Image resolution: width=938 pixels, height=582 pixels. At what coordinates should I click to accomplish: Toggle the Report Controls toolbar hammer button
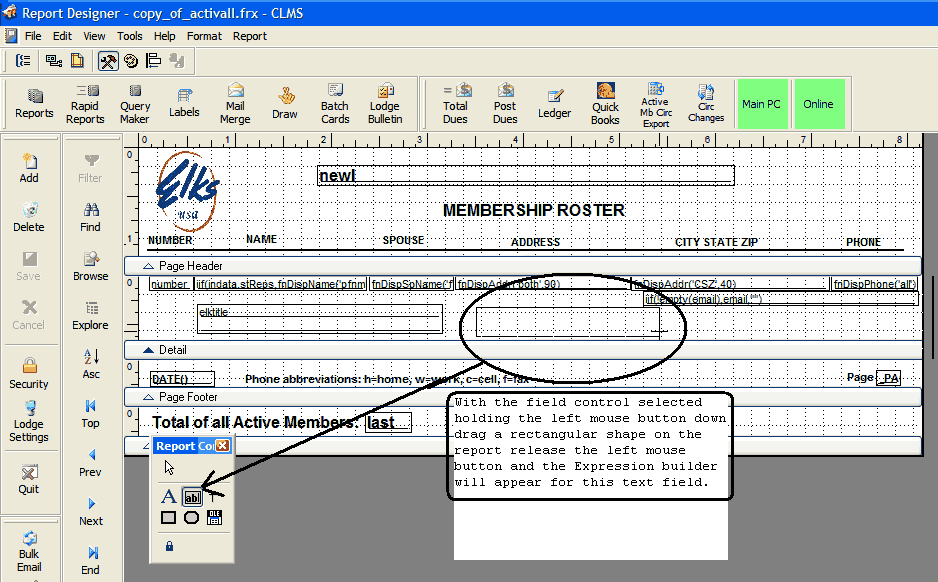click(x=108, y=61)
